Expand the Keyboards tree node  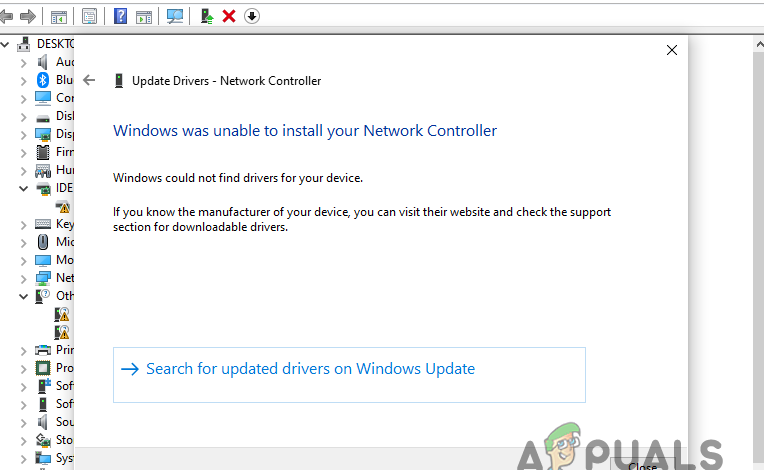point(23,224)
